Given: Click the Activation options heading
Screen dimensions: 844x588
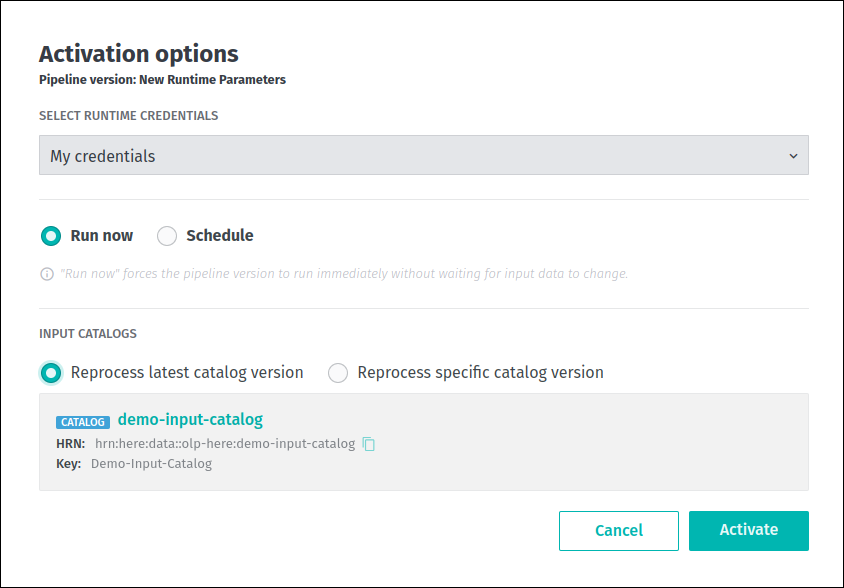Looking at the screenshot, I should pos(139,54).
